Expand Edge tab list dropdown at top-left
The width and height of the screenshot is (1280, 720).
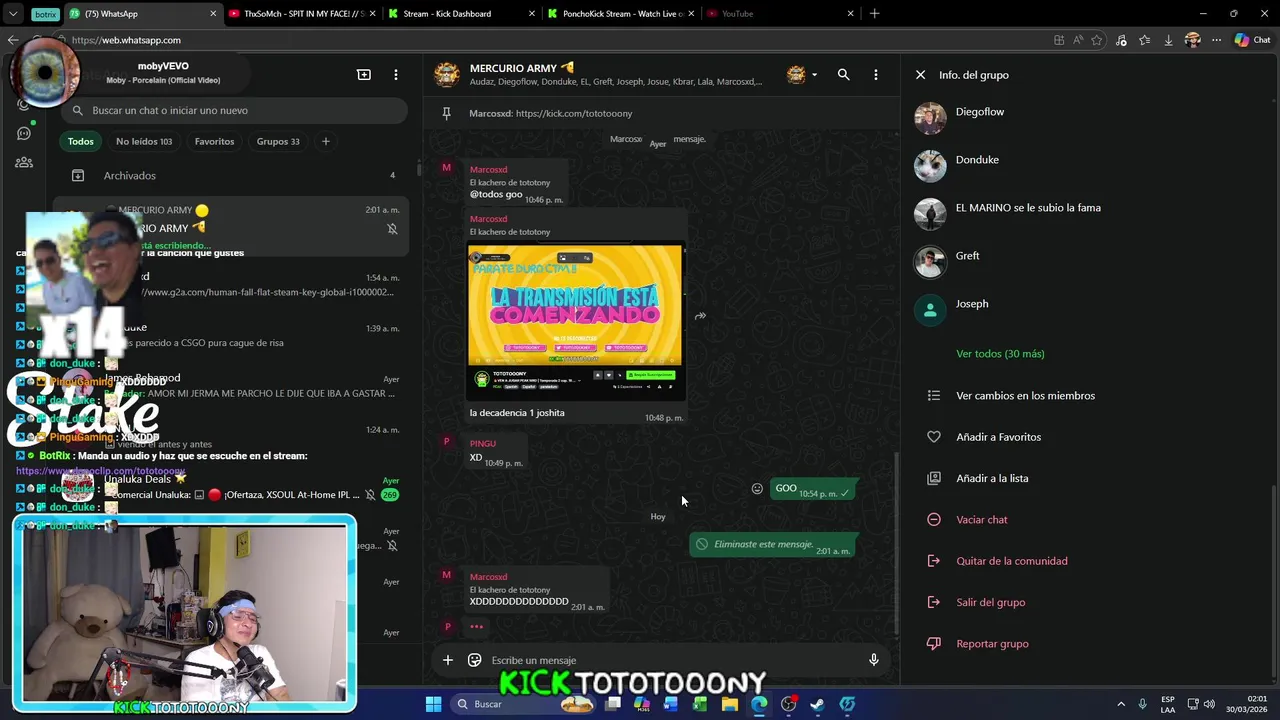(13, 14)
